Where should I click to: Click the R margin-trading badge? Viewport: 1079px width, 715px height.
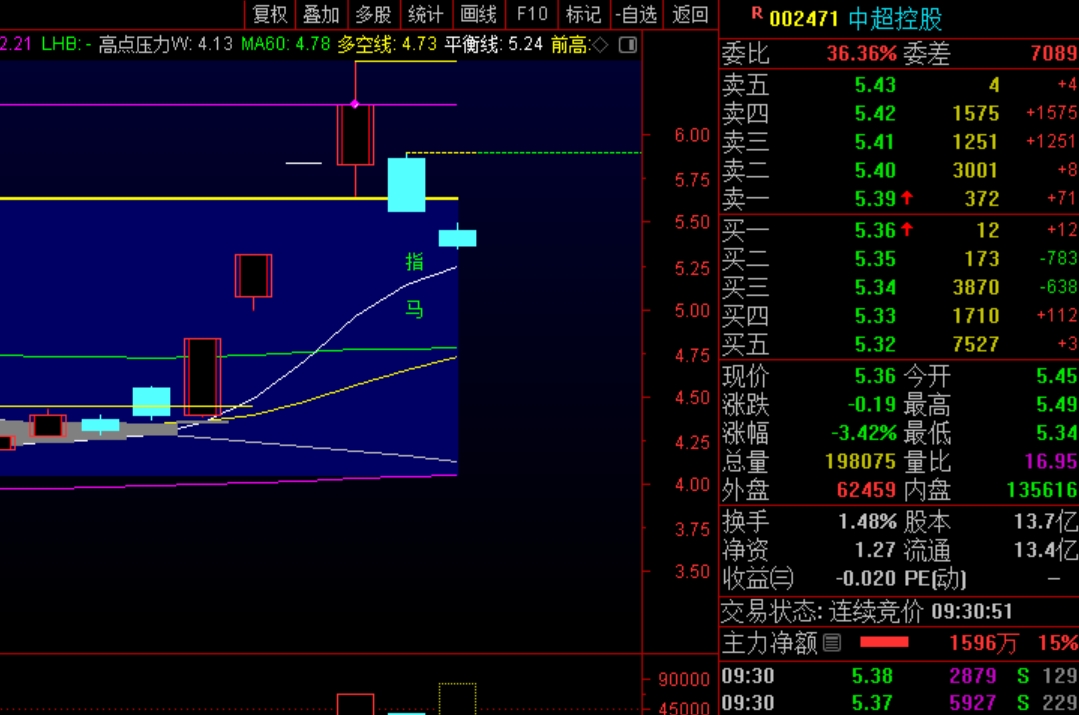pos(757,12)
